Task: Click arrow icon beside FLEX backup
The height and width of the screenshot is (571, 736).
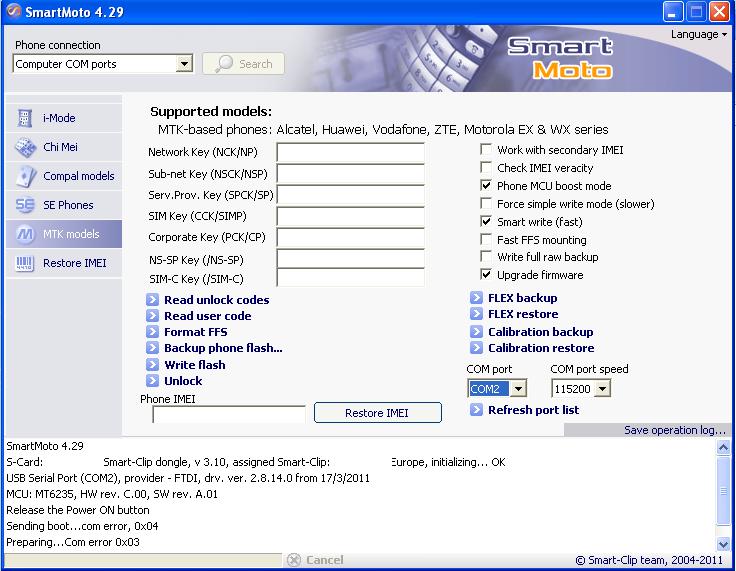Action: pos(476,297)
